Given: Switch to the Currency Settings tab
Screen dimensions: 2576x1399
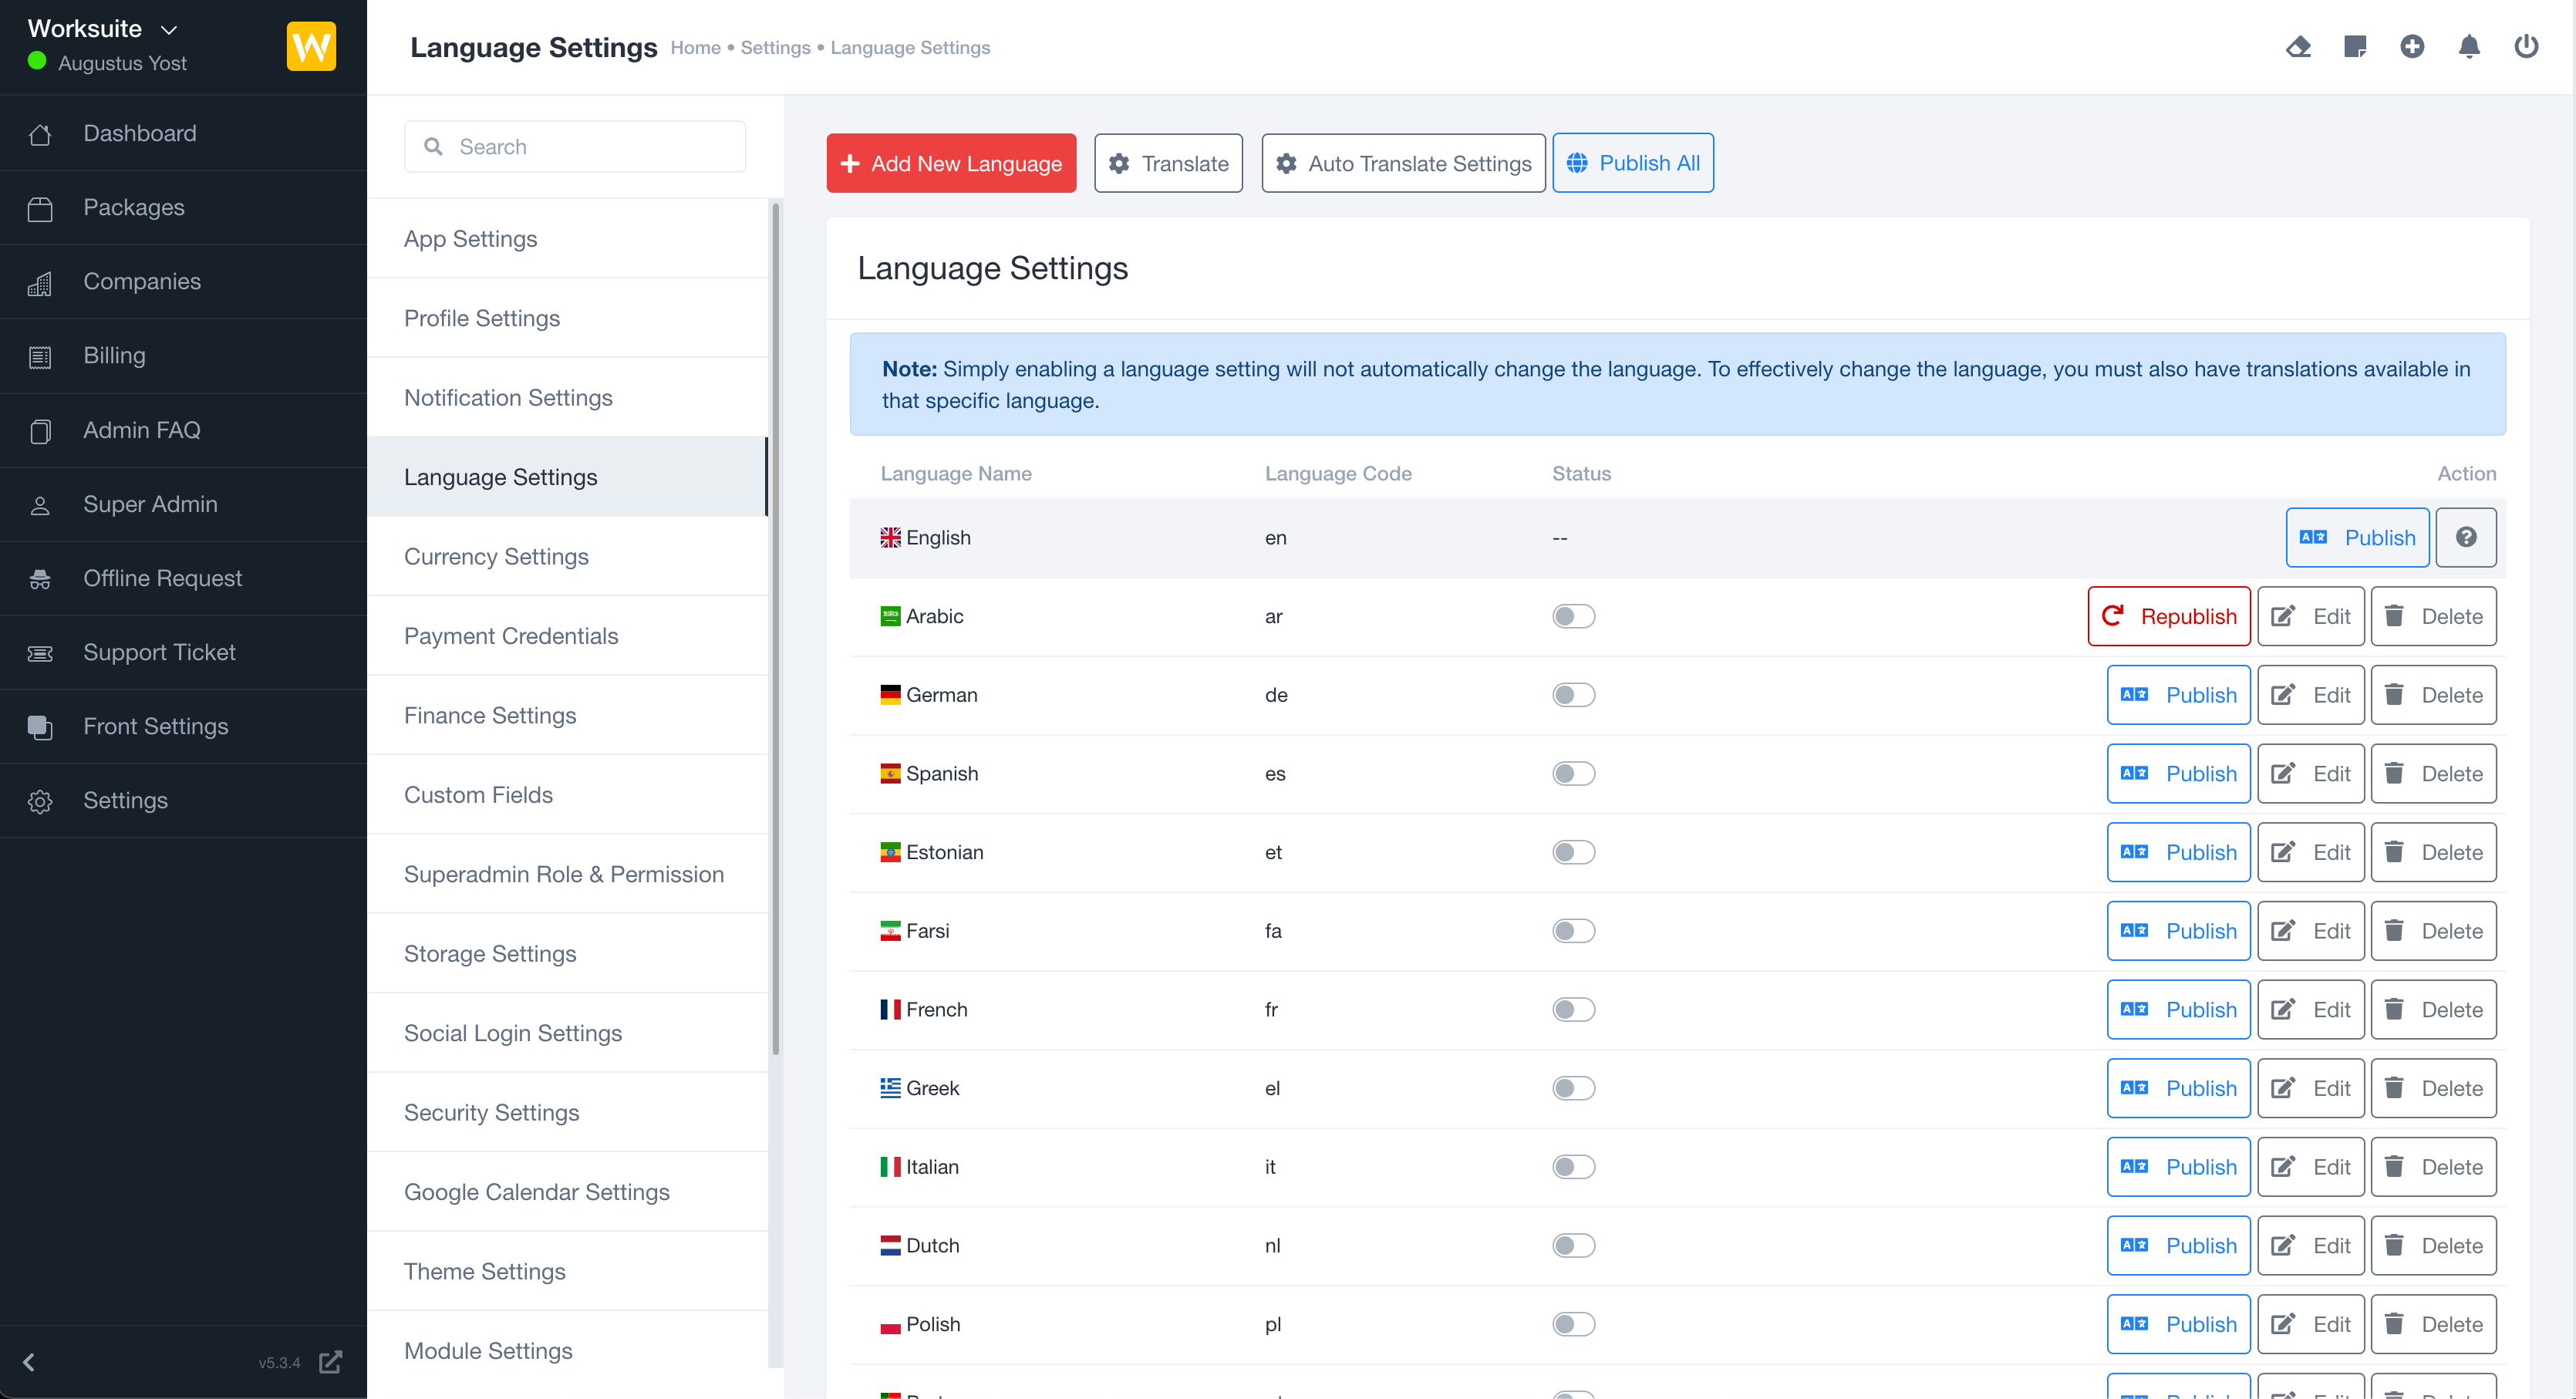Looking at the screenshot, I should (x=496, y=556).
